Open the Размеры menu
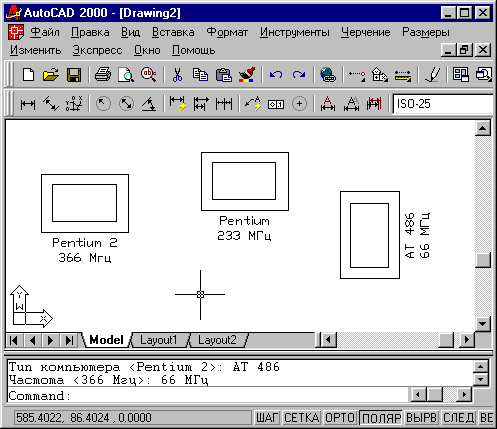 [426, 32]
